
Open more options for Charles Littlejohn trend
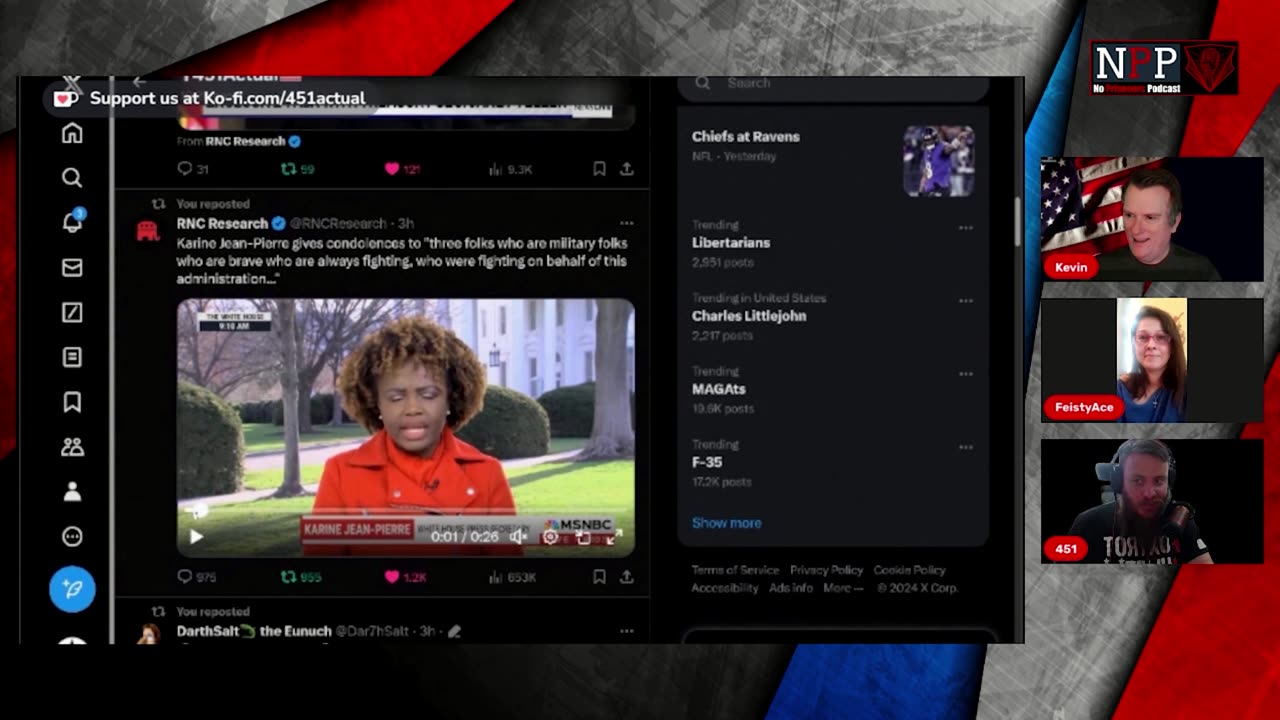(x=965, y=300)
